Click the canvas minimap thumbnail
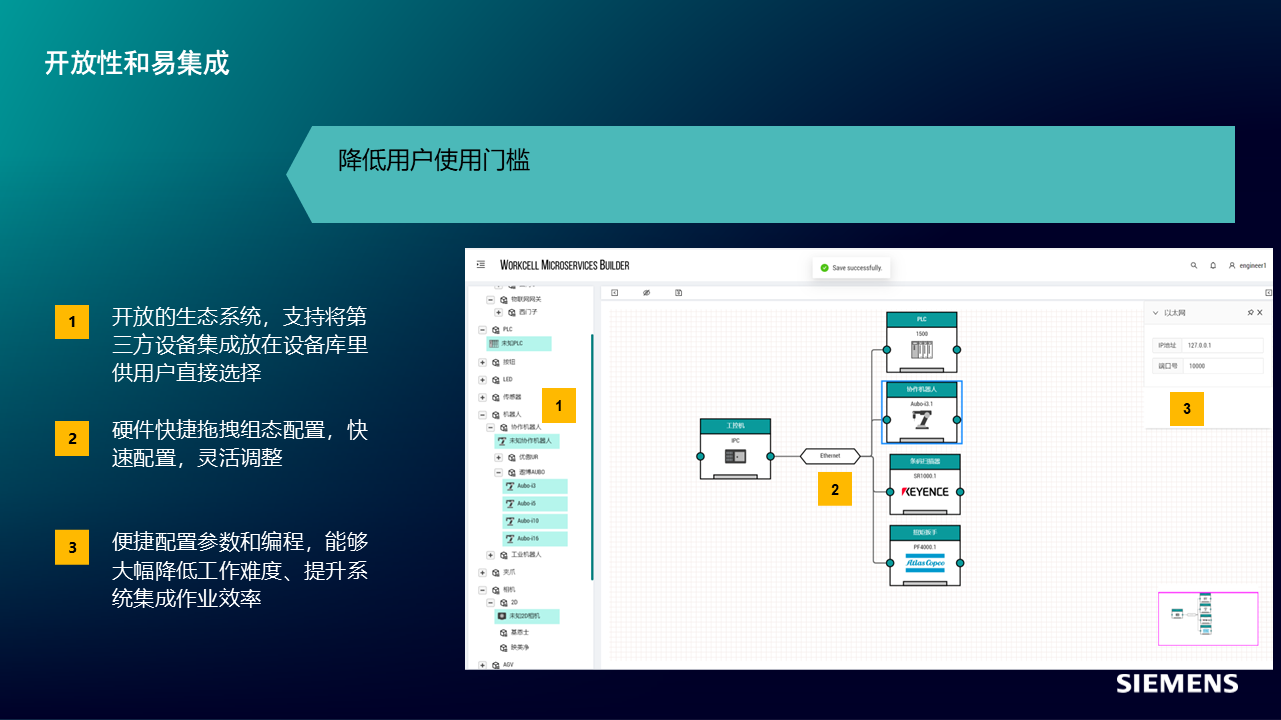Viewport: 1281px width, 720px height. click(1207, 617)
